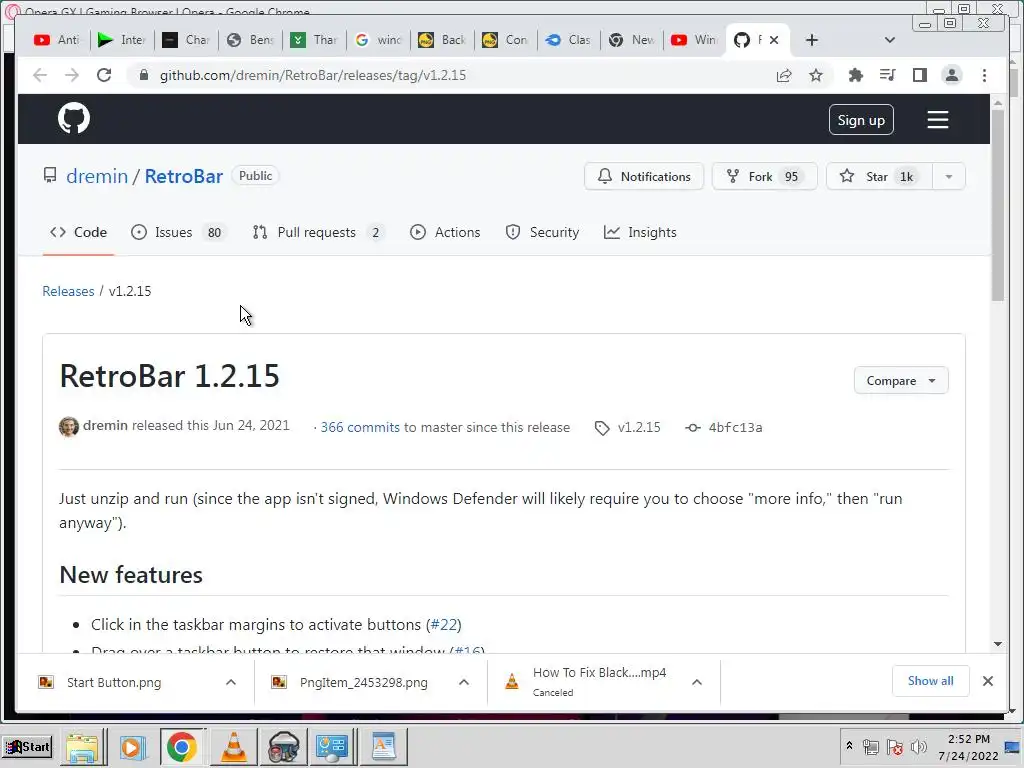1024x768 pixels.
Task: Open the Actions tab
Action: 445,232
